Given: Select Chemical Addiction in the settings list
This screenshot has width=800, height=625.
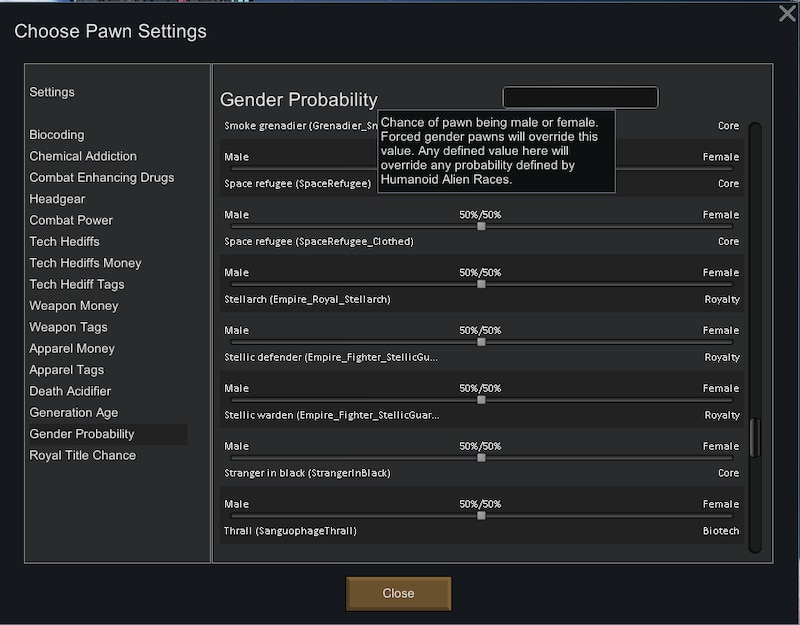Looking at the screenshot, I should 83,156.
